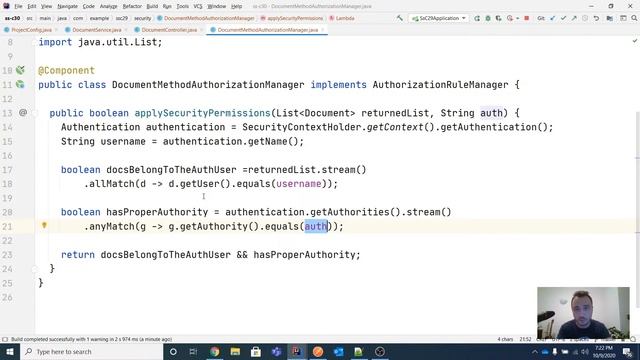Click the Rerun application icon

477,18
